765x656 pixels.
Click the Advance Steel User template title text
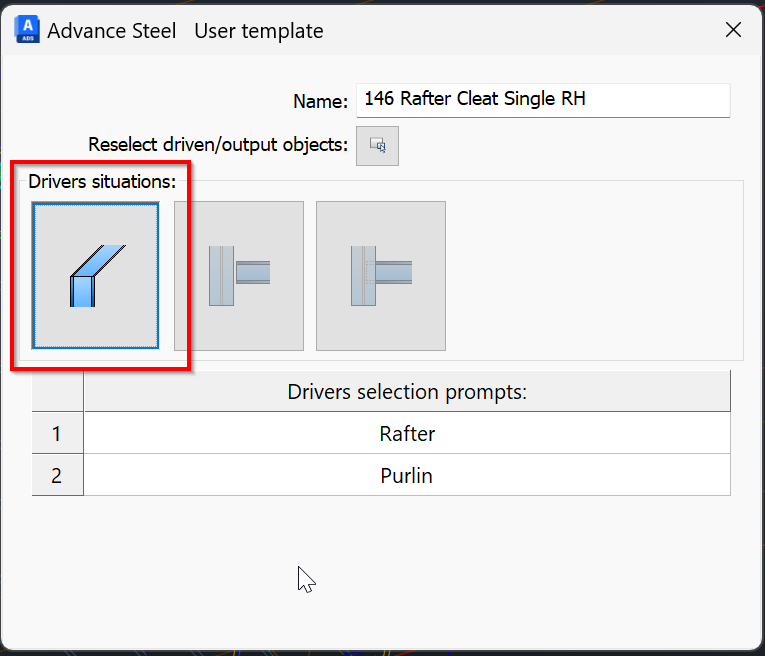tap(185, 31)
